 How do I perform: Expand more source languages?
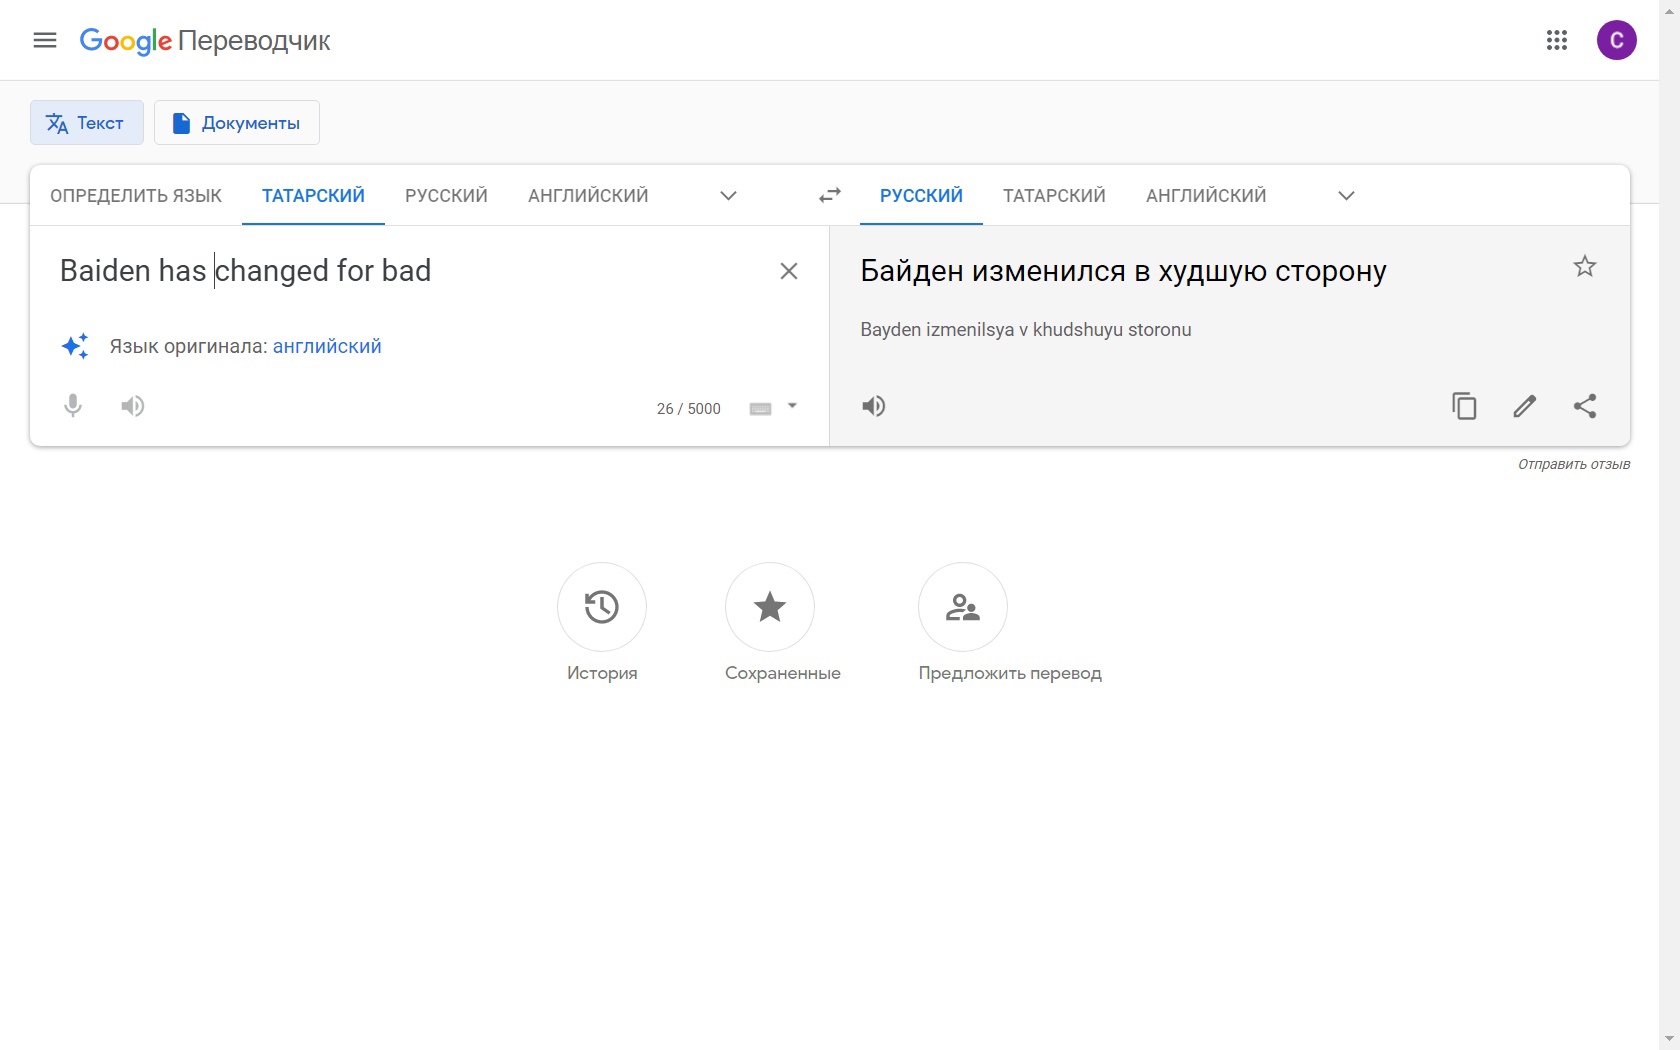coord(728,196)
